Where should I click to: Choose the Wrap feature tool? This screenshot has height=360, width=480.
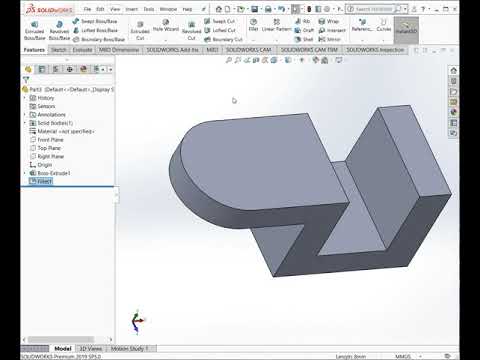coord(329,21)
